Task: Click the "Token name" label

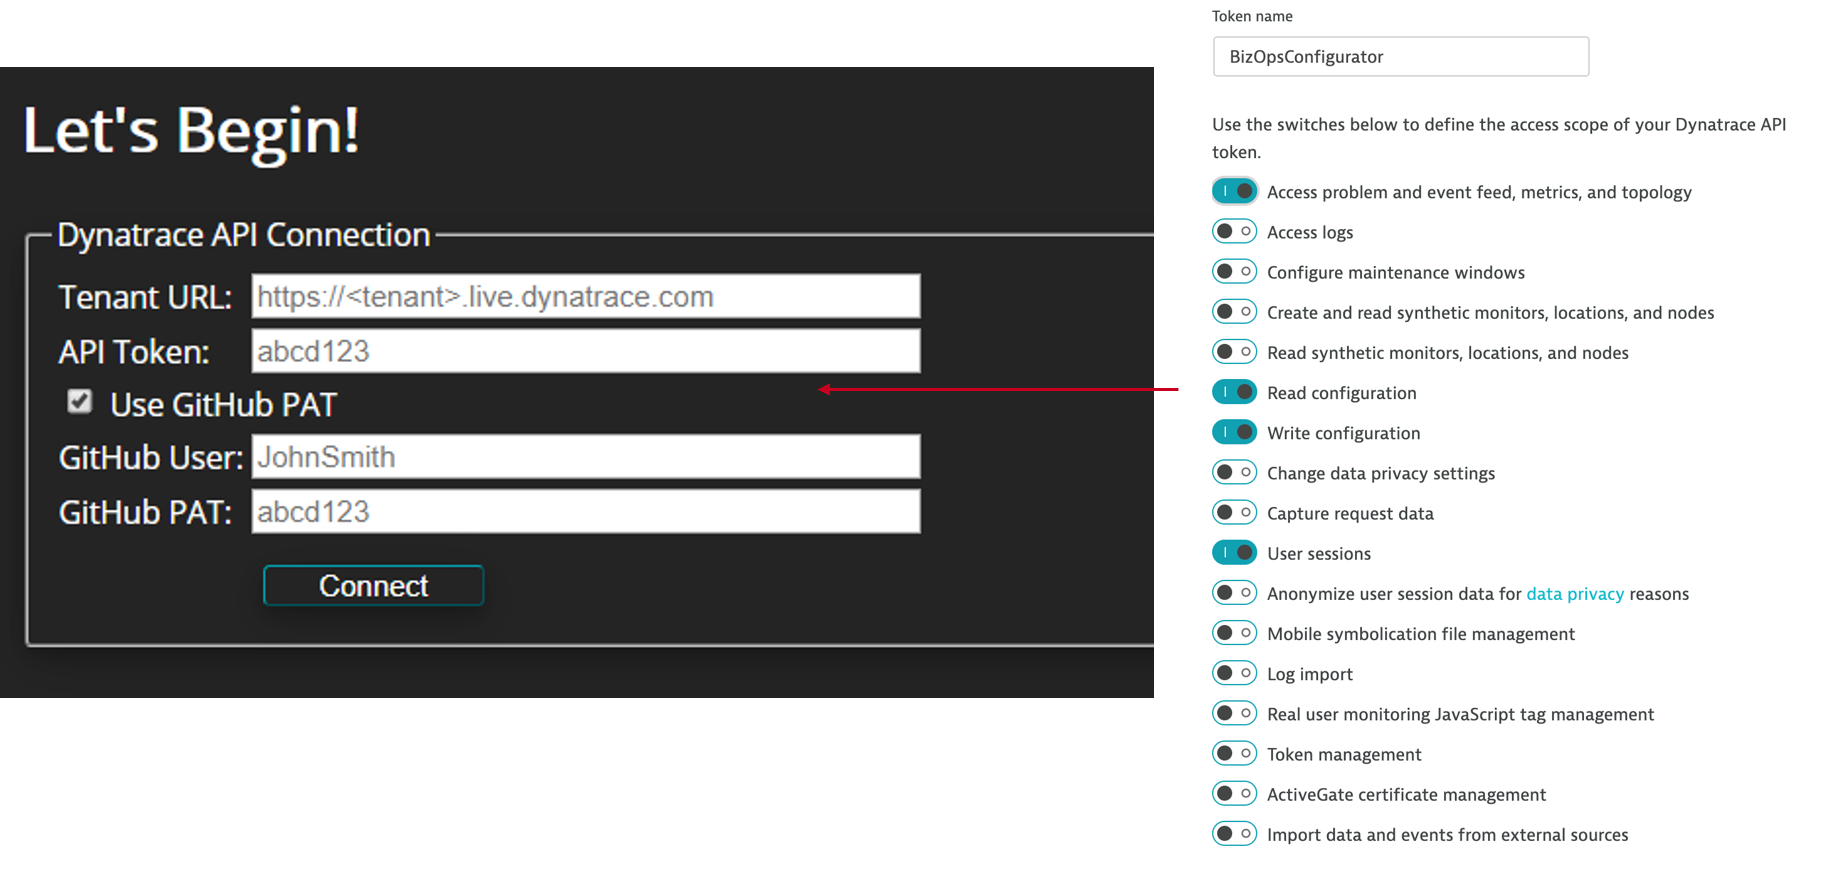Action: (1252, 16)
